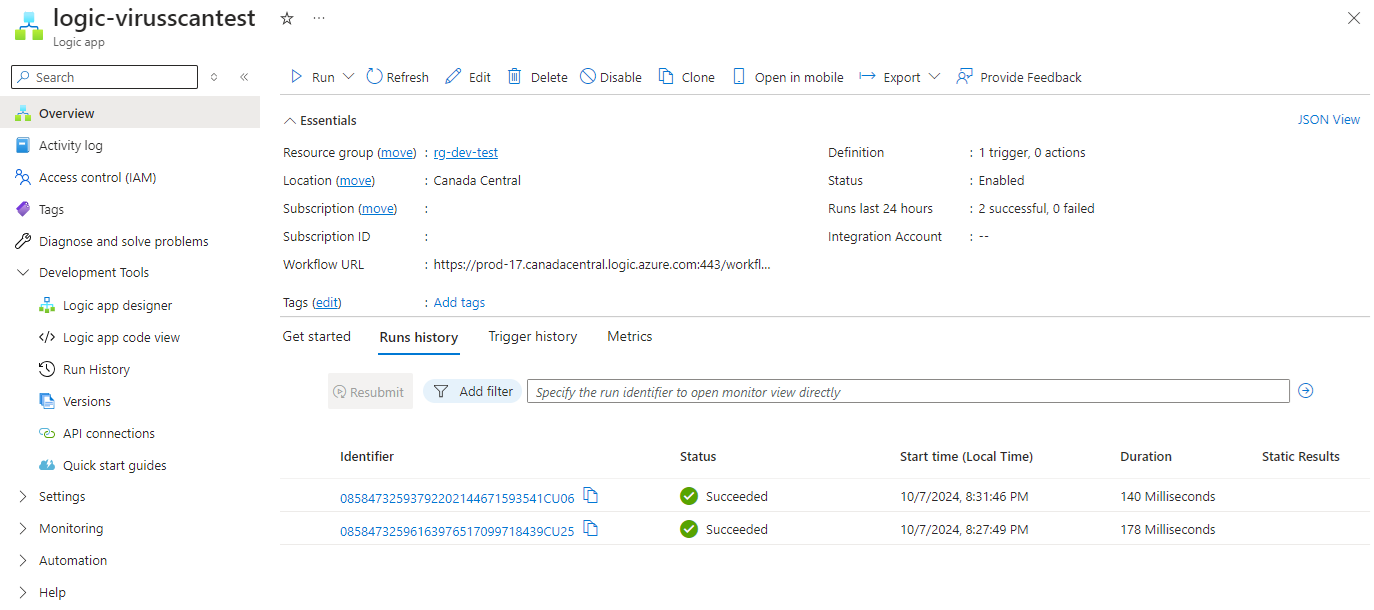Click the Activity log icon in sidebar
1374x610 pixels.
click(x=23, y=145)
